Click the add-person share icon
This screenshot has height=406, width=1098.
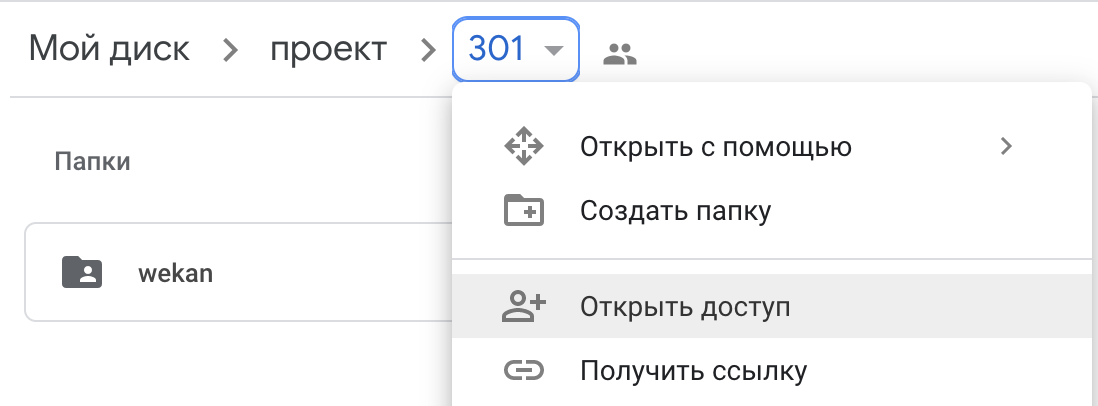click(x=523, y=307)
